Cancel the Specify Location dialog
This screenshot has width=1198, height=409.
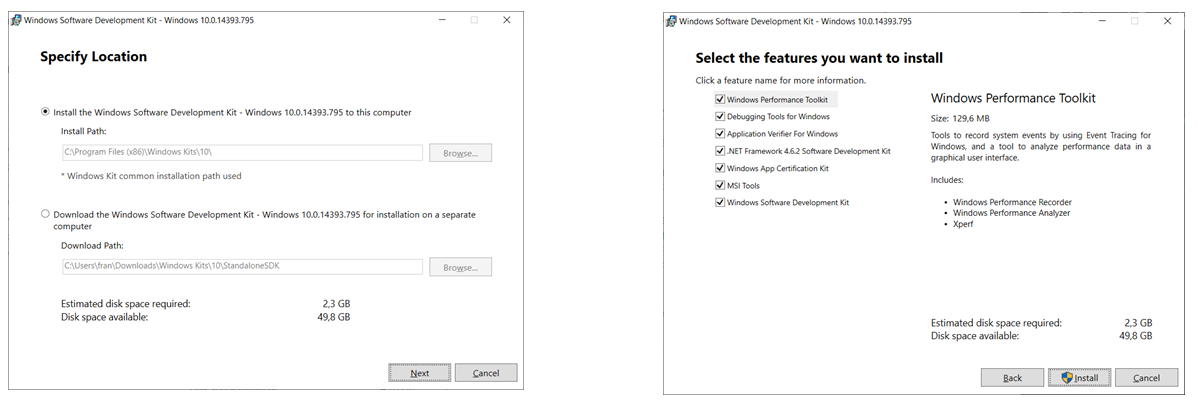click(486, 373)
